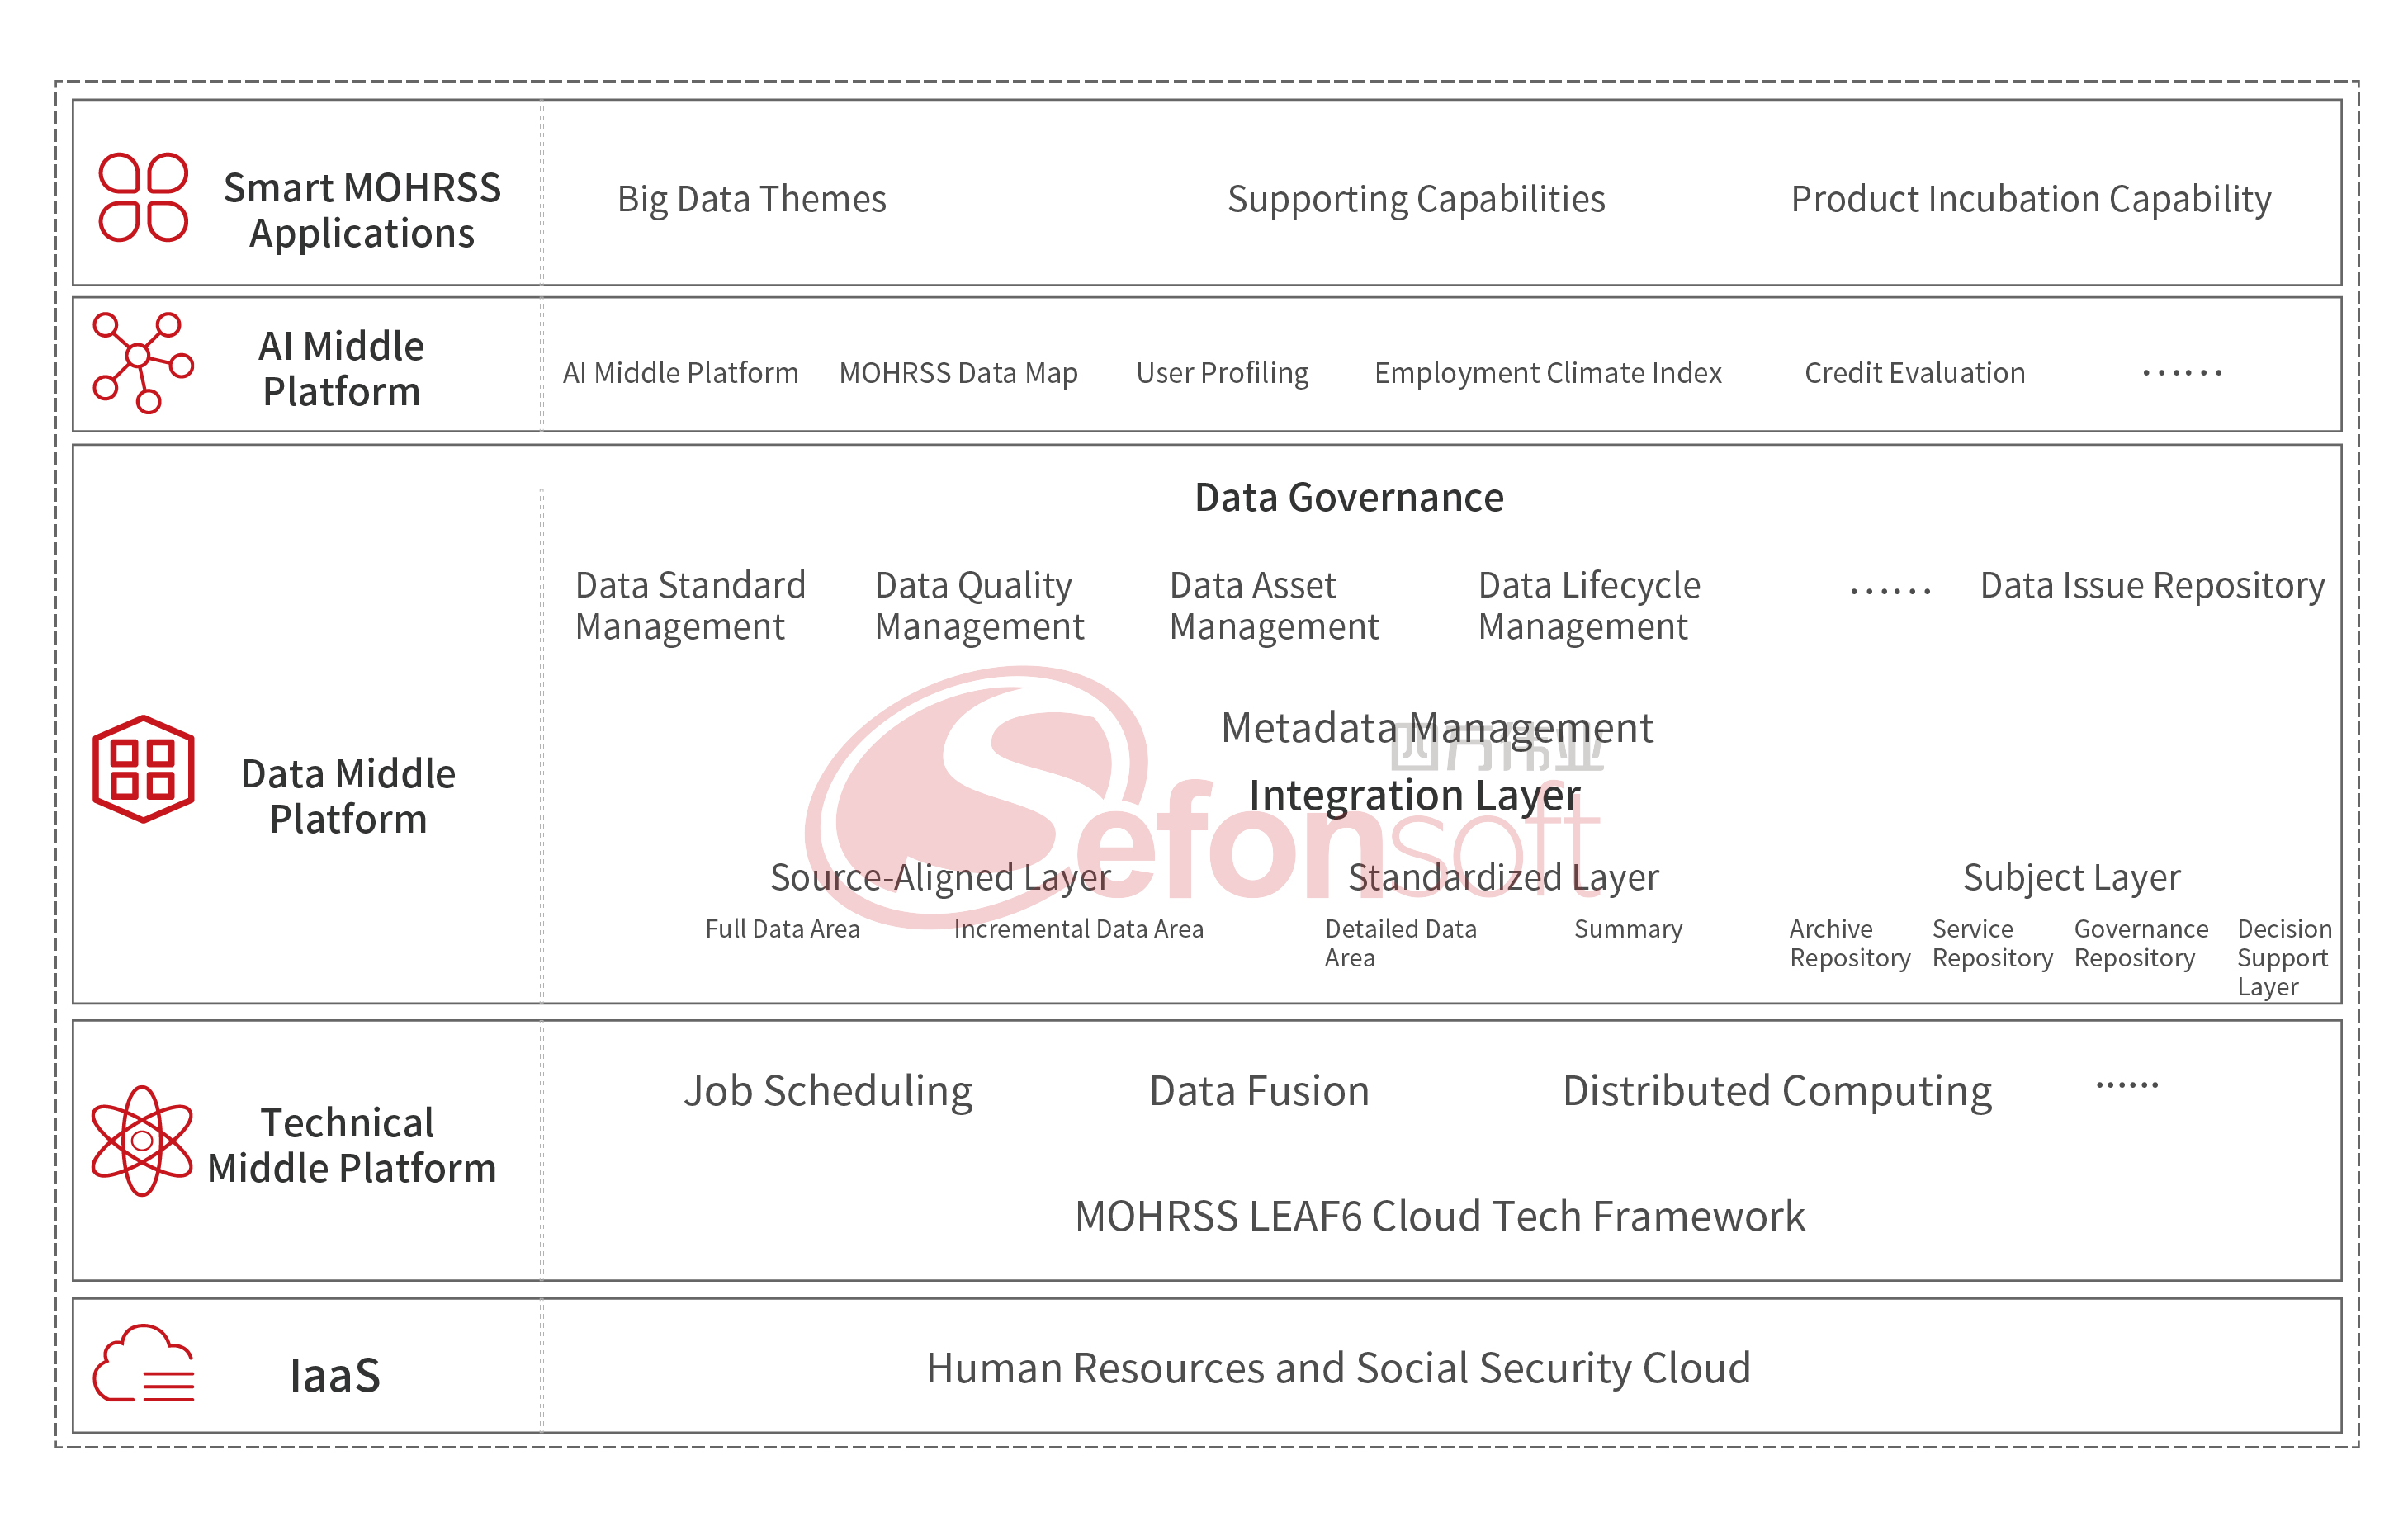Click the Technical Middle Platform atom icon
This screenshot has height=1531, width=2408.
[x=142, y=1141]
